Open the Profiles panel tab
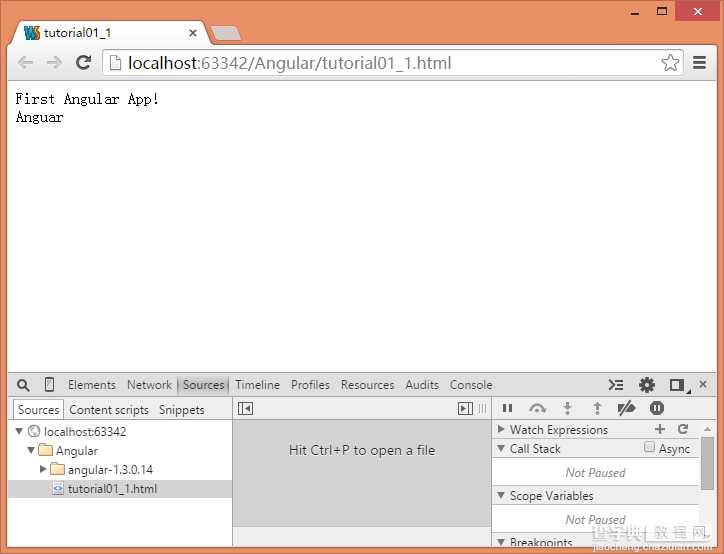This screenshot has height=554, width=724. click(x=310, y=385)
